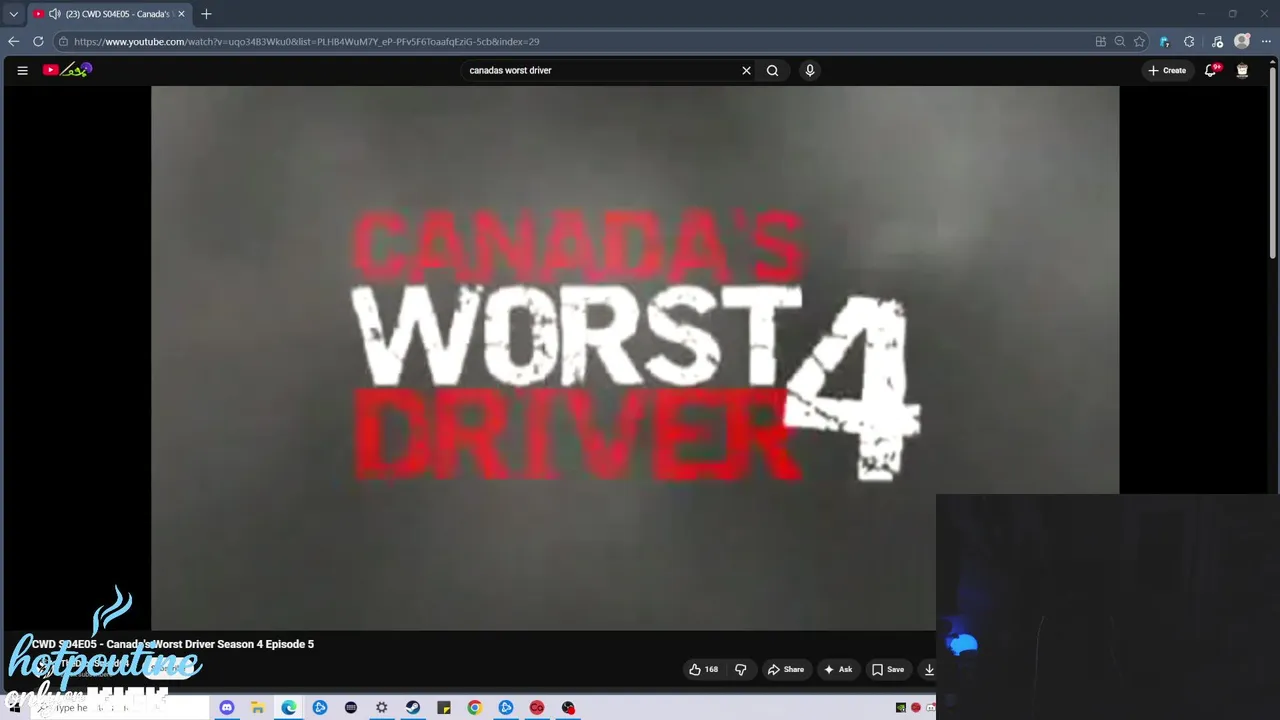1280x720 pixels.
Task: Open the browser profile avatar
Action: click(x=1242, y=41)
